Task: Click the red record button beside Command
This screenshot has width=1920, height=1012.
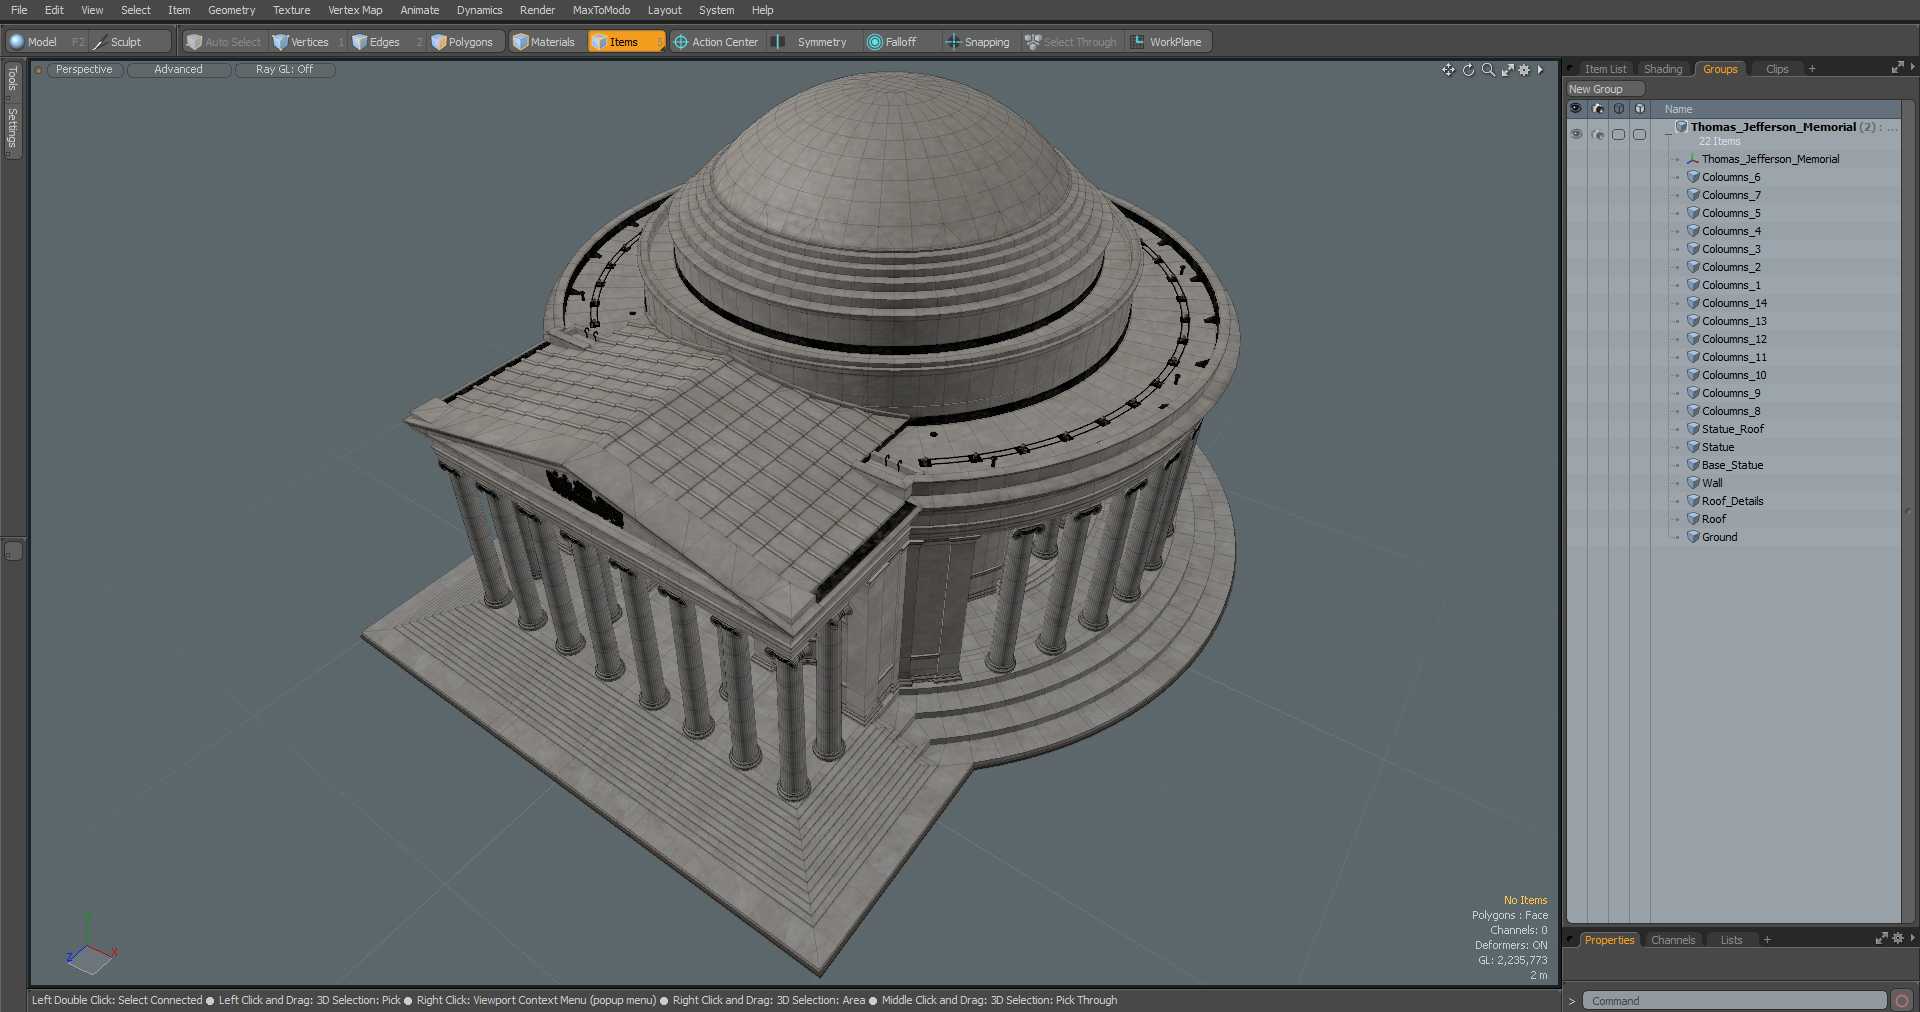Action: [1902, 1001]
